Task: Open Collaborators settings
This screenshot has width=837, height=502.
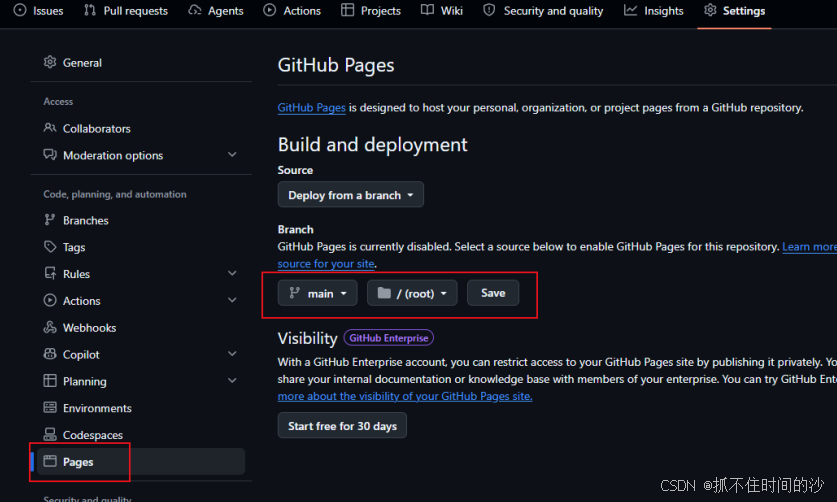Action: pyautogui.click(x=141, y=128)
